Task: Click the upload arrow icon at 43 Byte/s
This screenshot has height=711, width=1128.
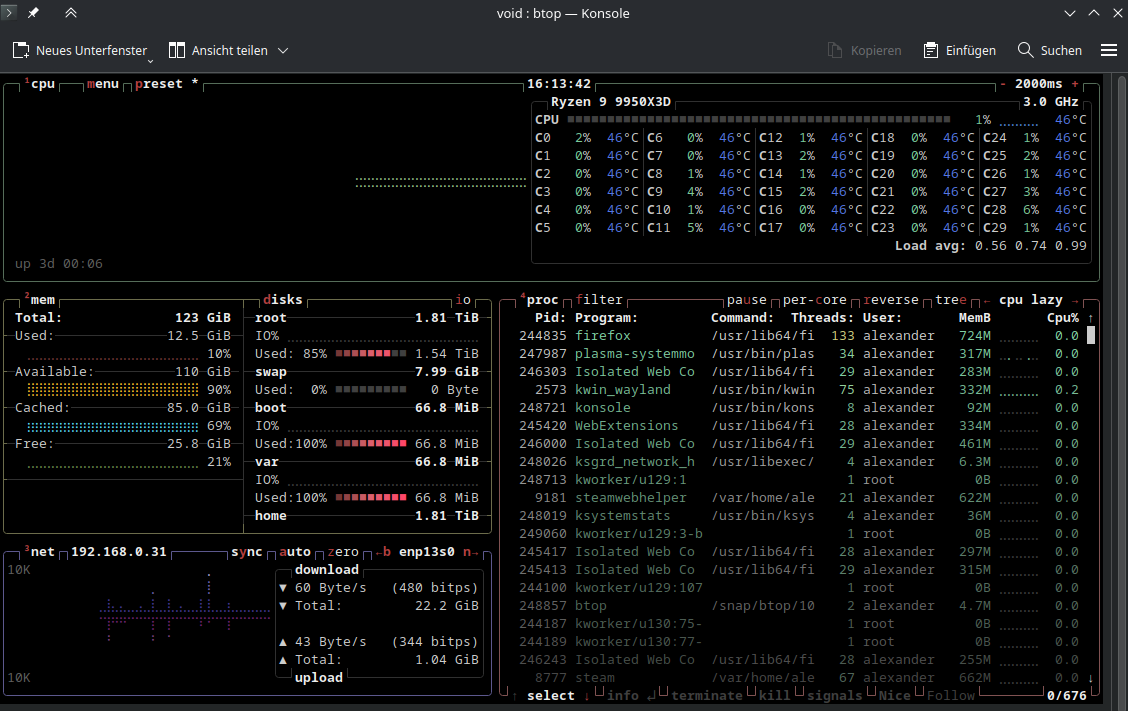Action: point(283,642)
